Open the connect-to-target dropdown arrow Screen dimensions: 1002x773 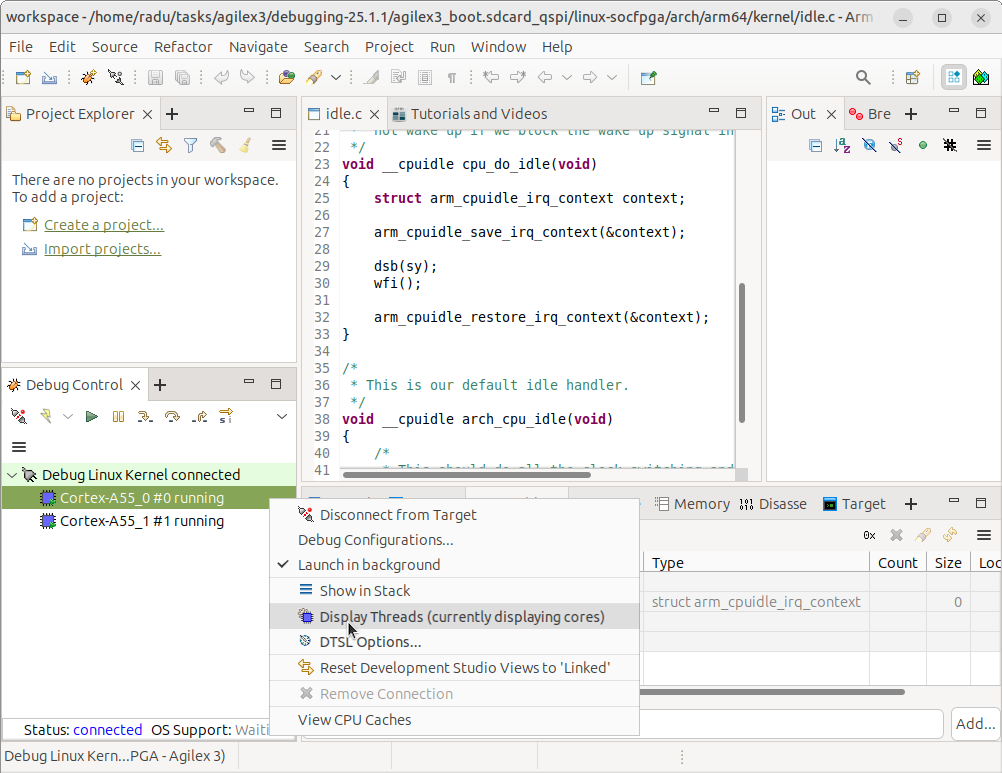click(x=68, y=416)
